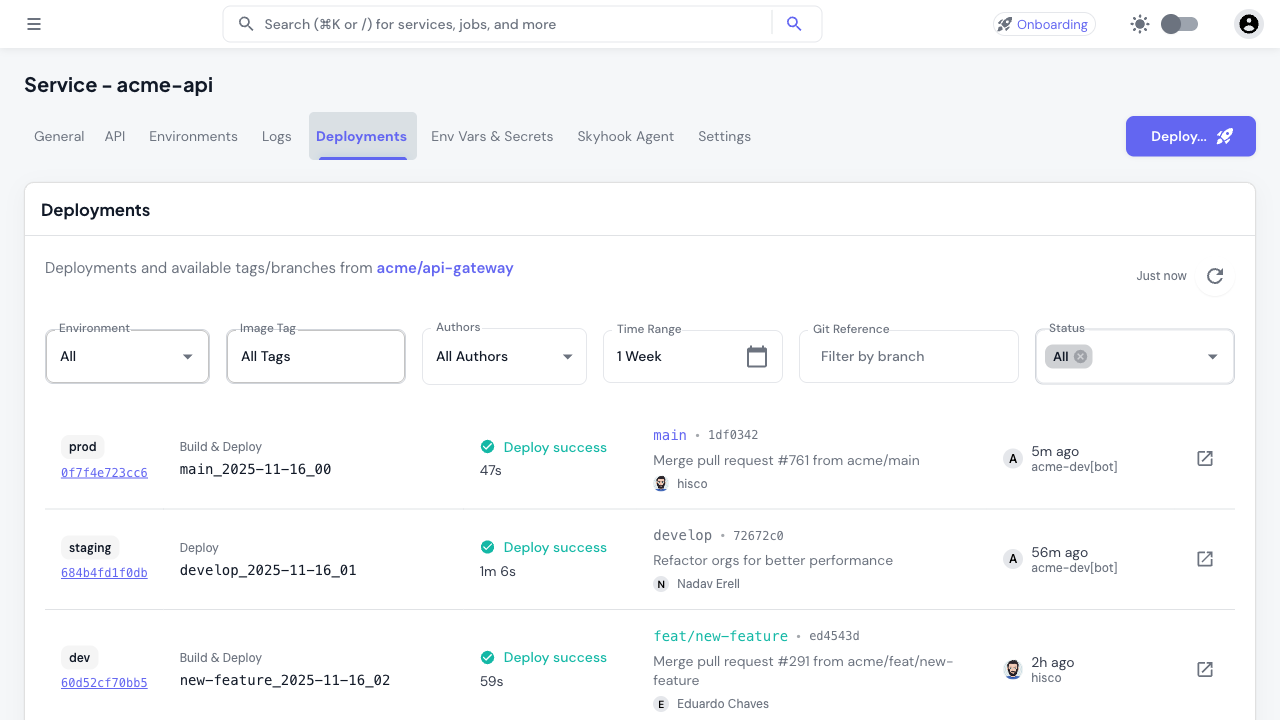The height and width of the screenshot is (720, 1280).
Task: Click the light mode sun icon
Action: [x=1139, y=23]
